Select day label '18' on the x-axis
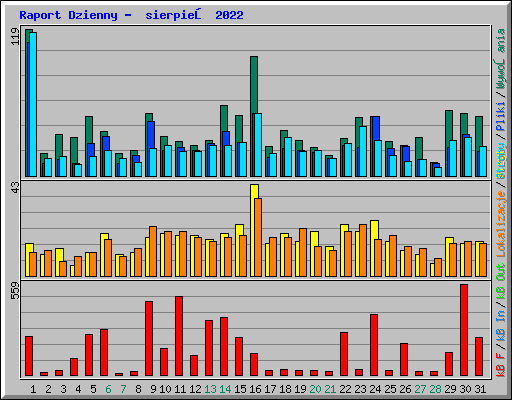 coord(285,389)
